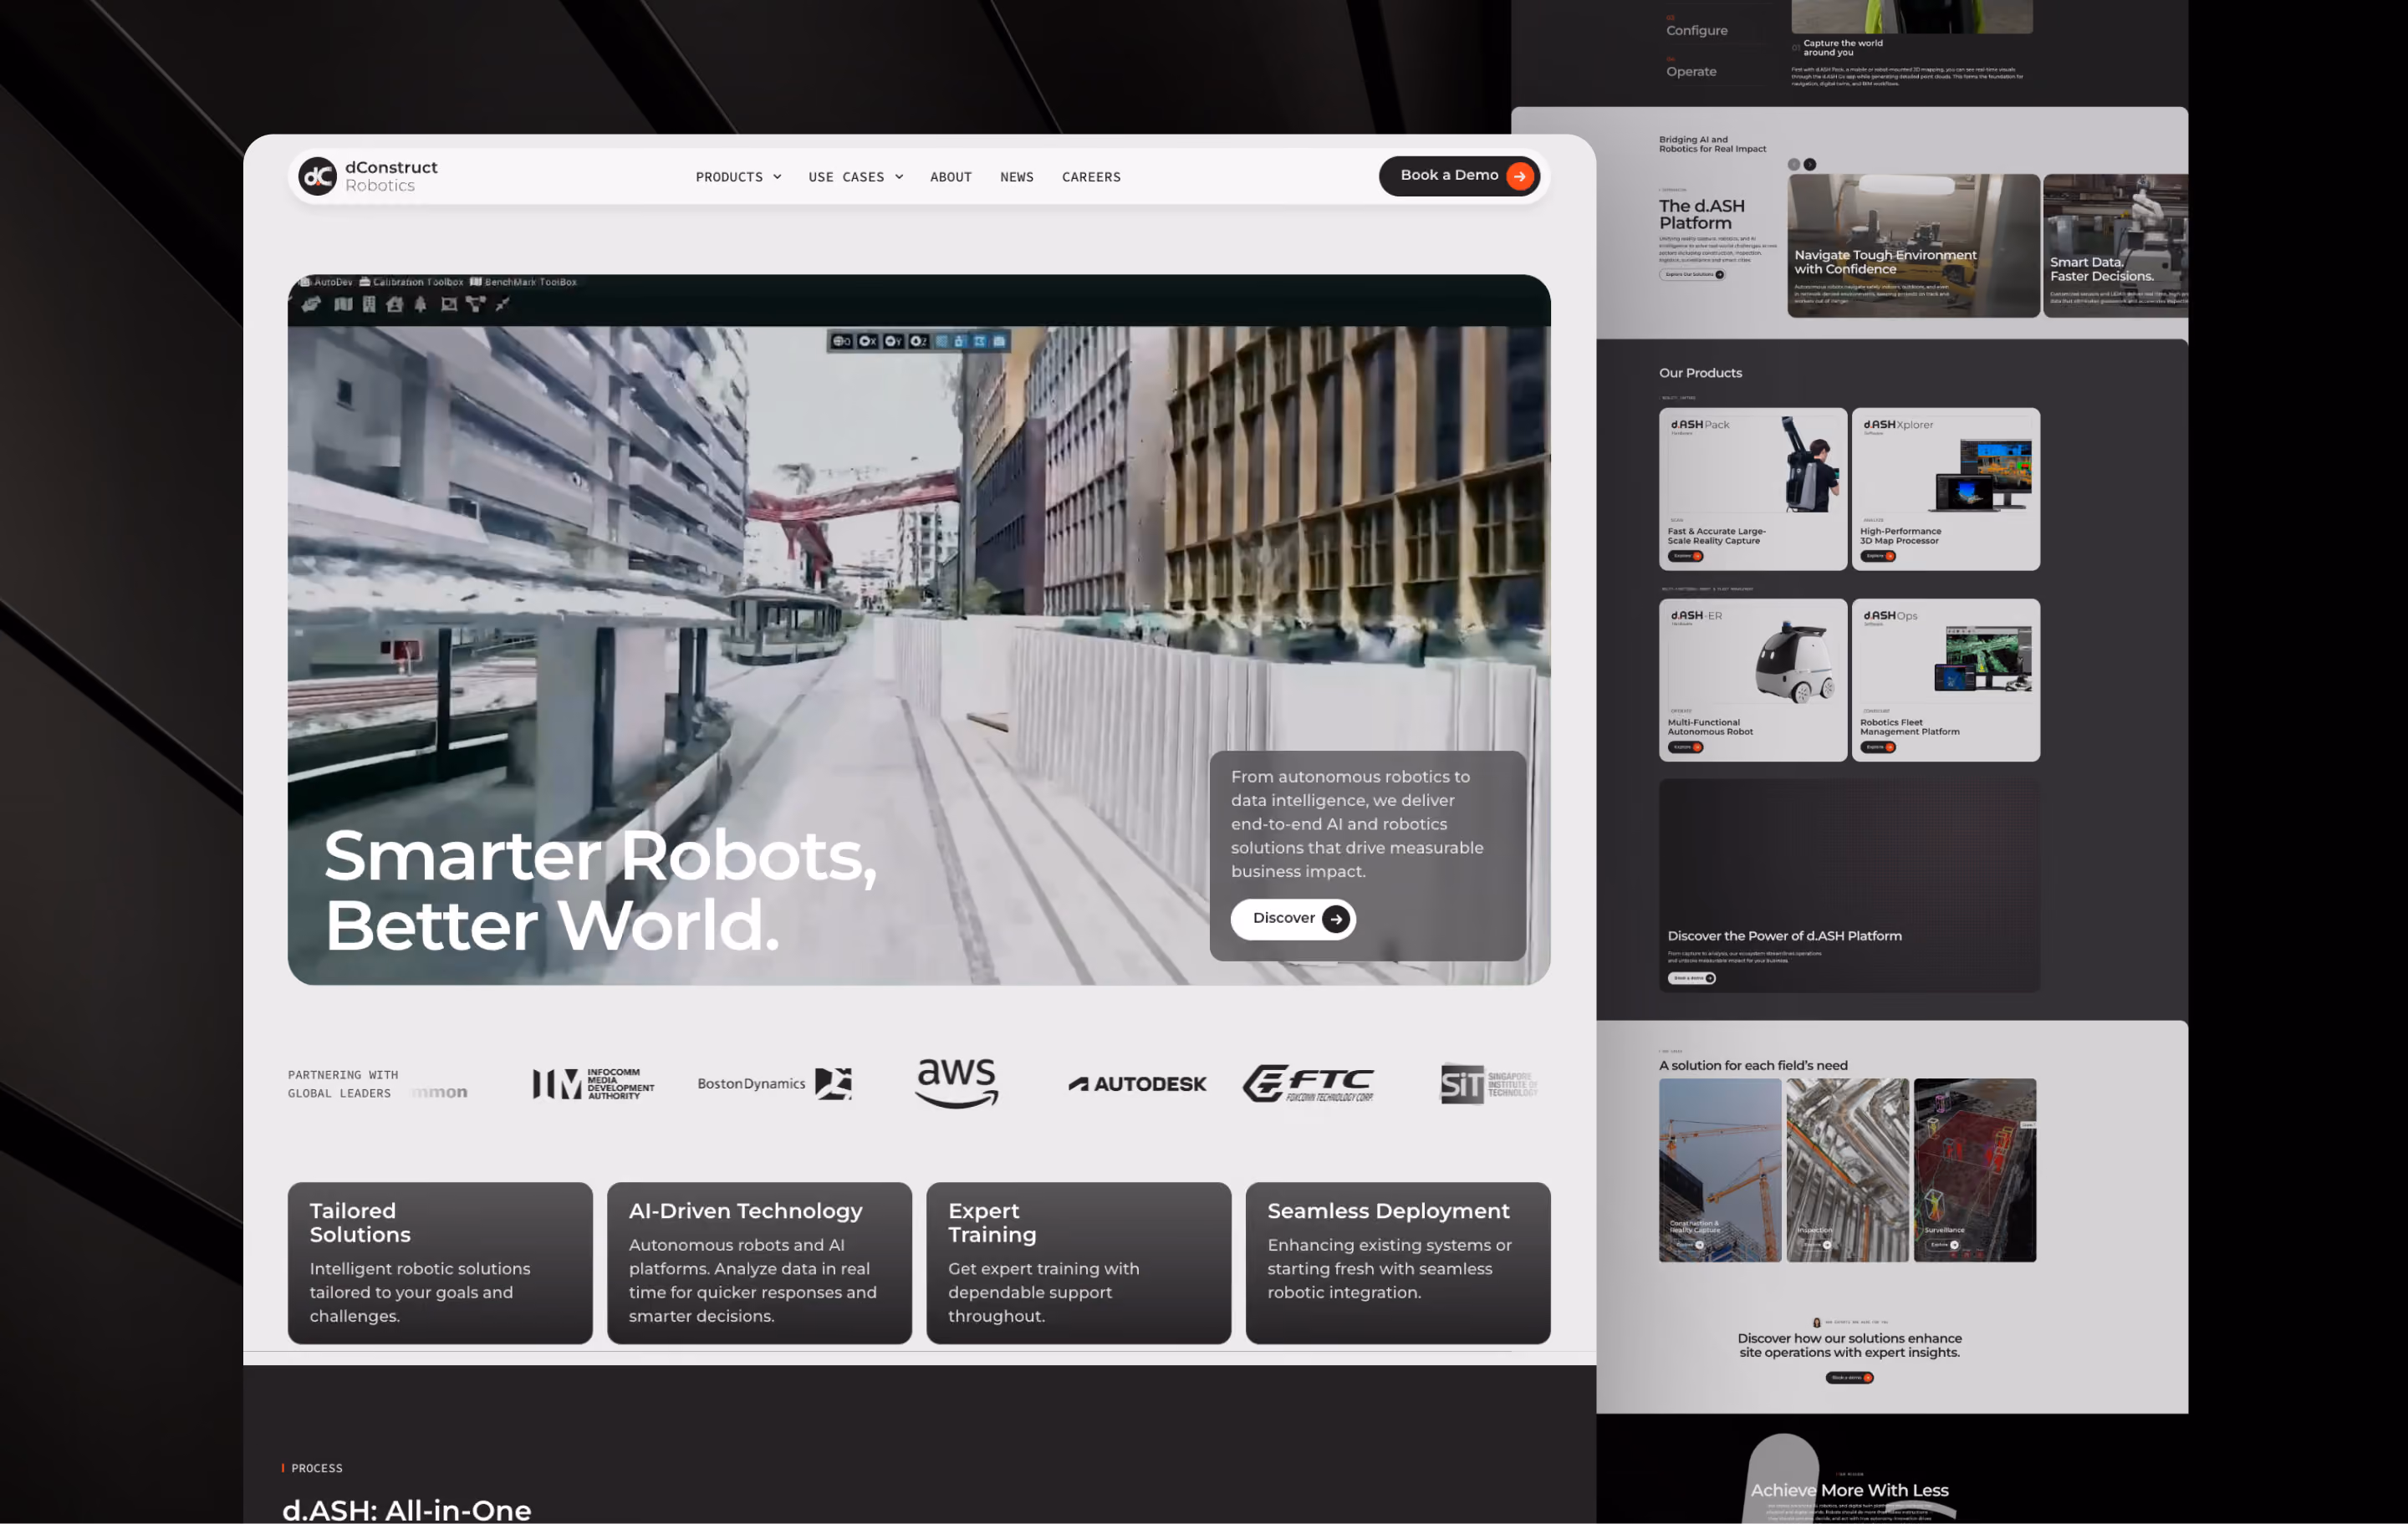Click the diagonal collapse arrows icon in viewer toolbar
This screenshot has width=2408, height=1524.
pos(502,304)
